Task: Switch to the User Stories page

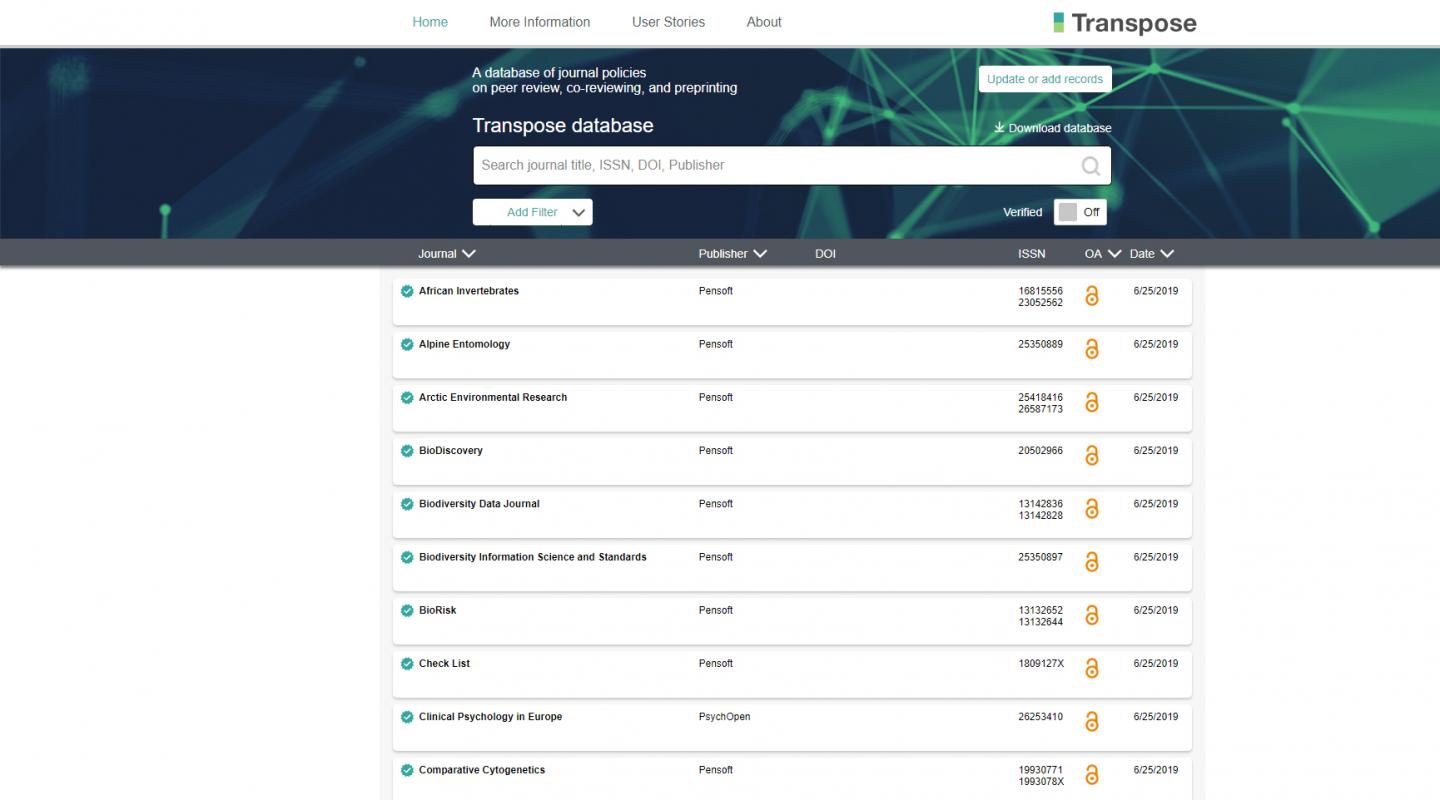Action: pos(668,21)
